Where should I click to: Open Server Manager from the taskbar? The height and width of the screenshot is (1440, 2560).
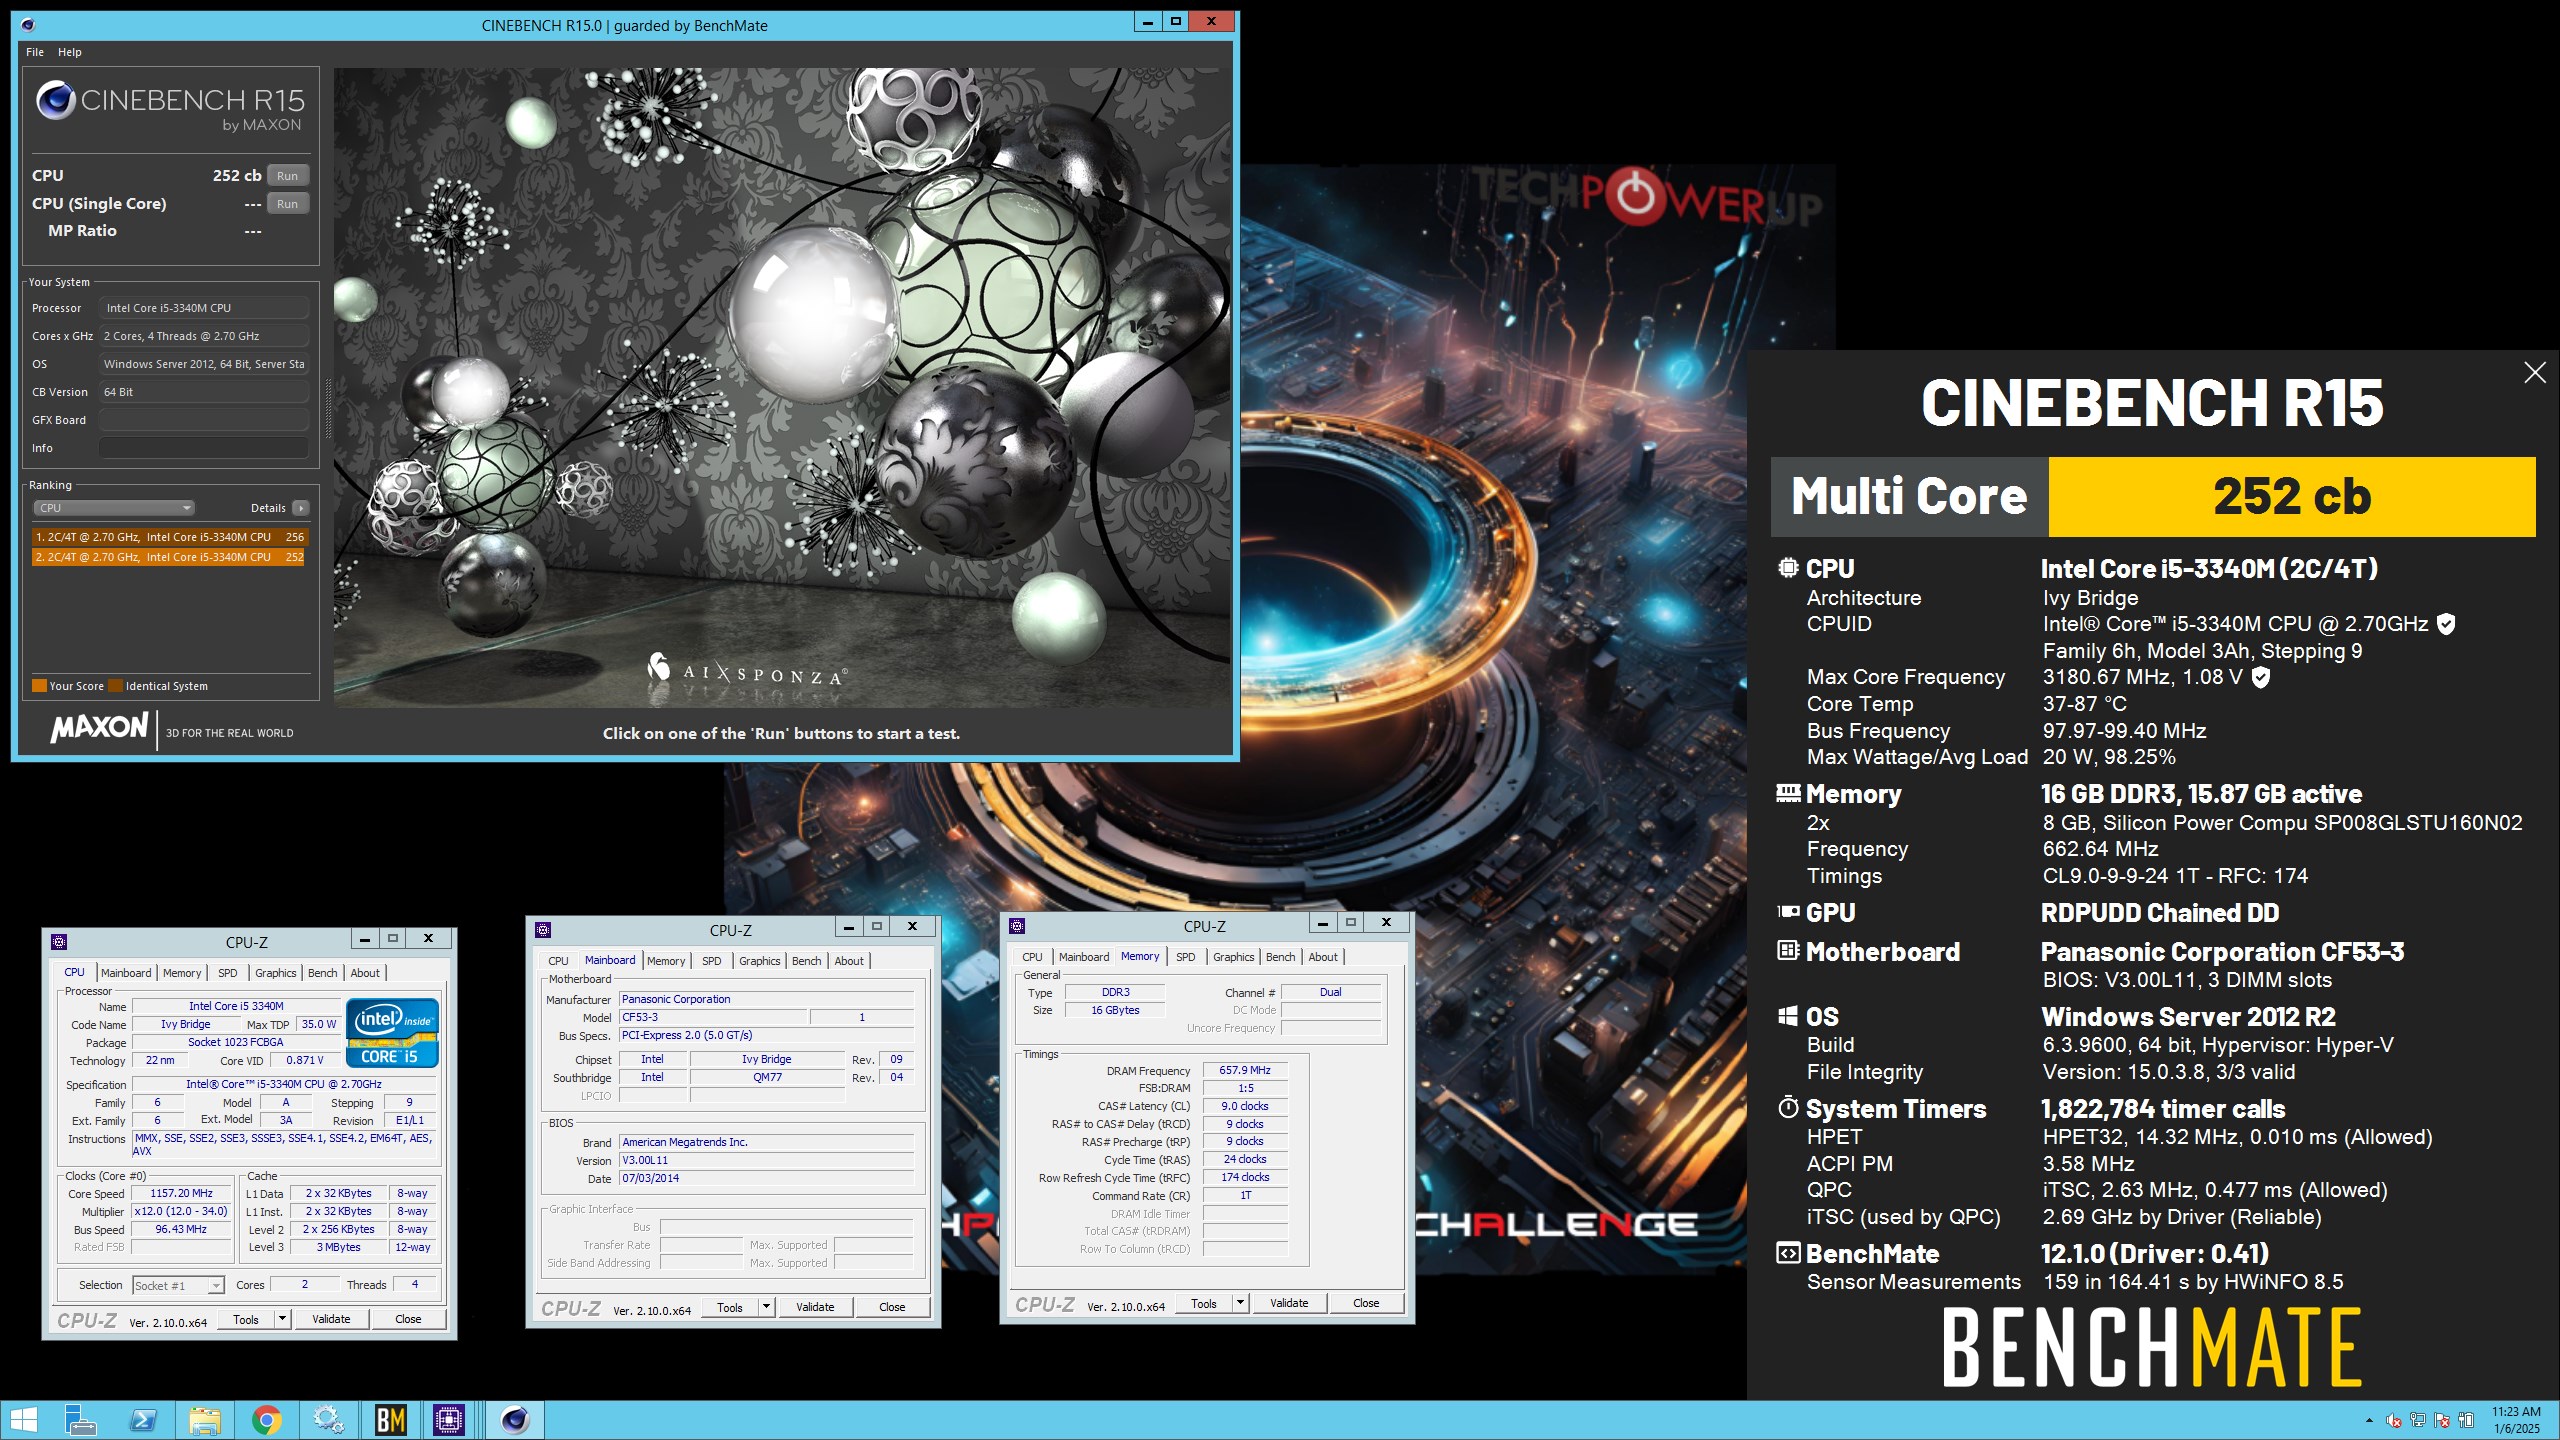pyautogui.click(x=80, y=1420)
